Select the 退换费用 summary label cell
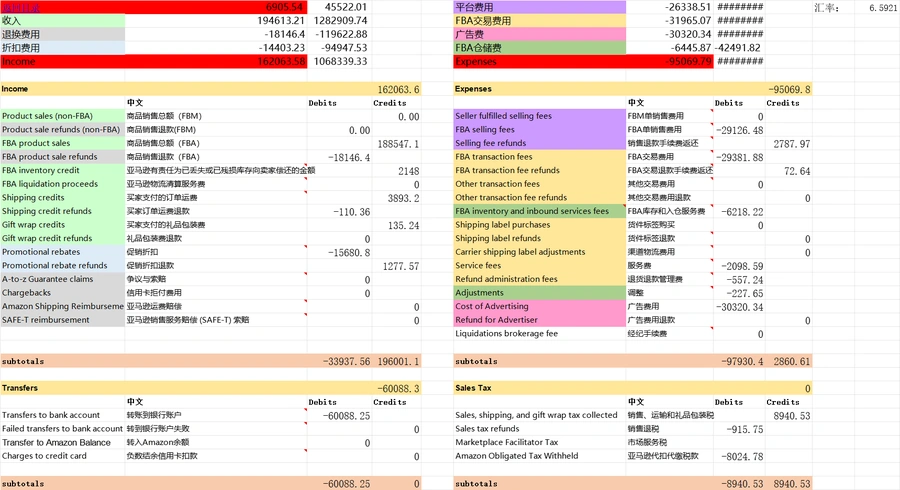This screenshot has width=900, height=490. [x=63, y=34]
